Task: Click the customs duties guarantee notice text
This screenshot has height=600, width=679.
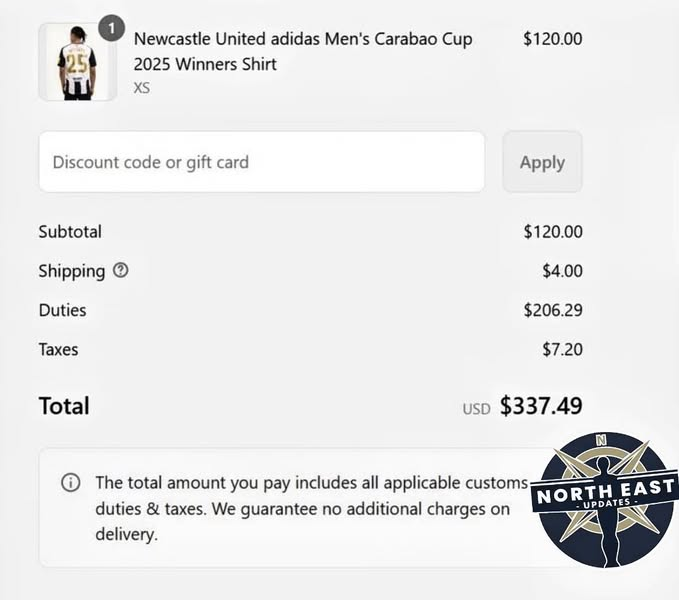Action: [x=311, y=509]
